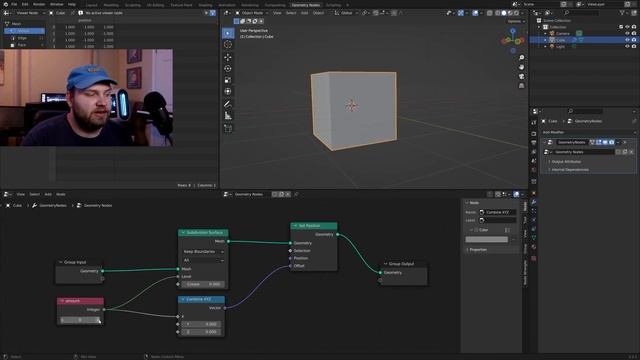
Task: Hide the Camera in outliner viewport
Action: [627, 33]
